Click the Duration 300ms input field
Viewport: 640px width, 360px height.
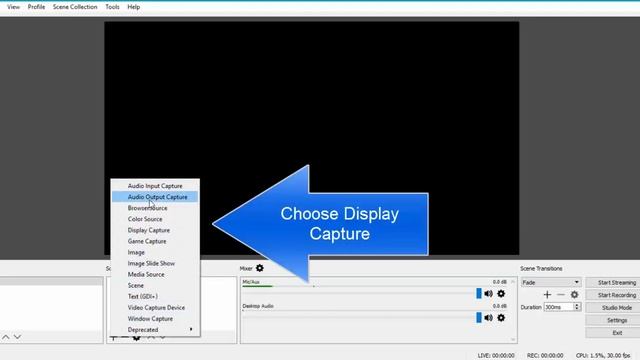click(559, 307)
